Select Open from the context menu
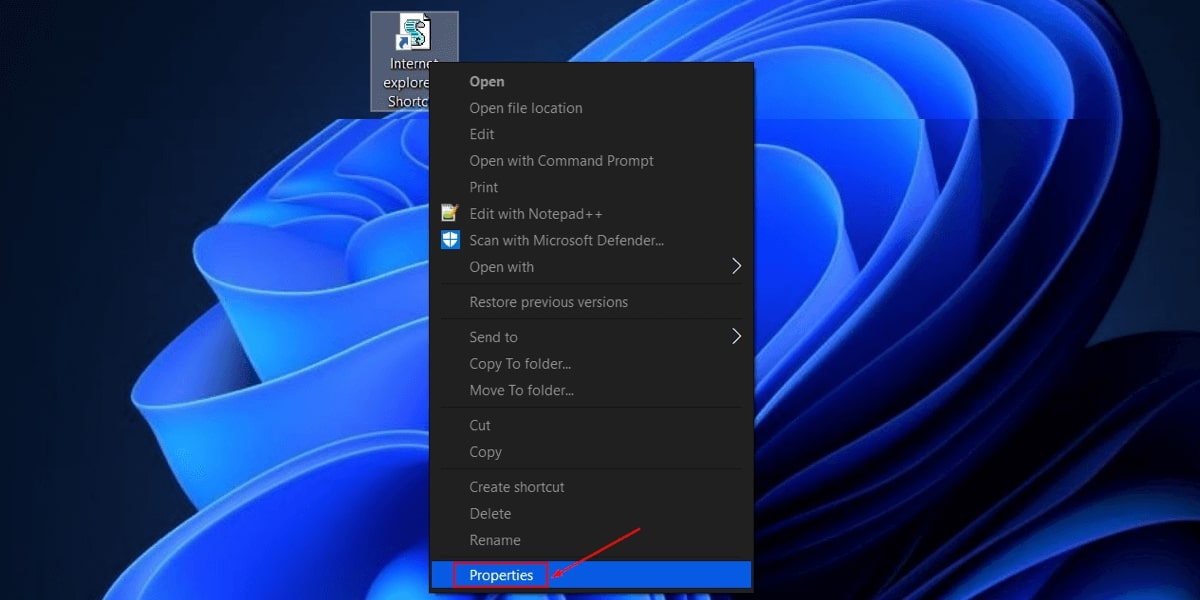Image resolution: width=1200 pixels, height=600 pixels. [x=487, y=81]
